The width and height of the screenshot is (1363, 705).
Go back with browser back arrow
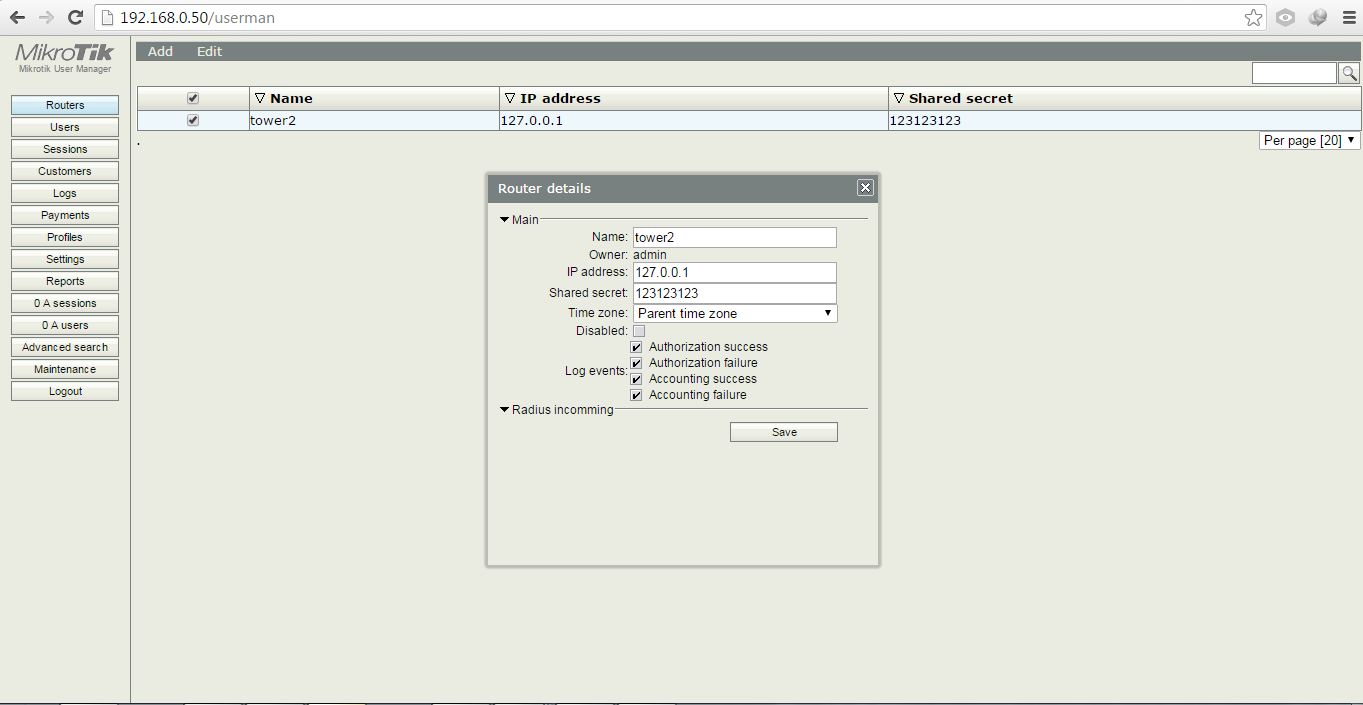coord(17,17)
